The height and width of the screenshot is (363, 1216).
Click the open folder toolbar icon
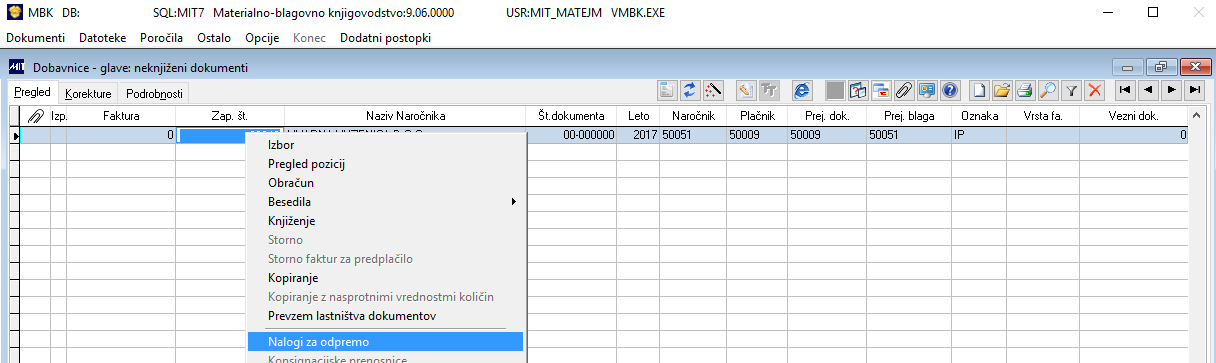1002,90
